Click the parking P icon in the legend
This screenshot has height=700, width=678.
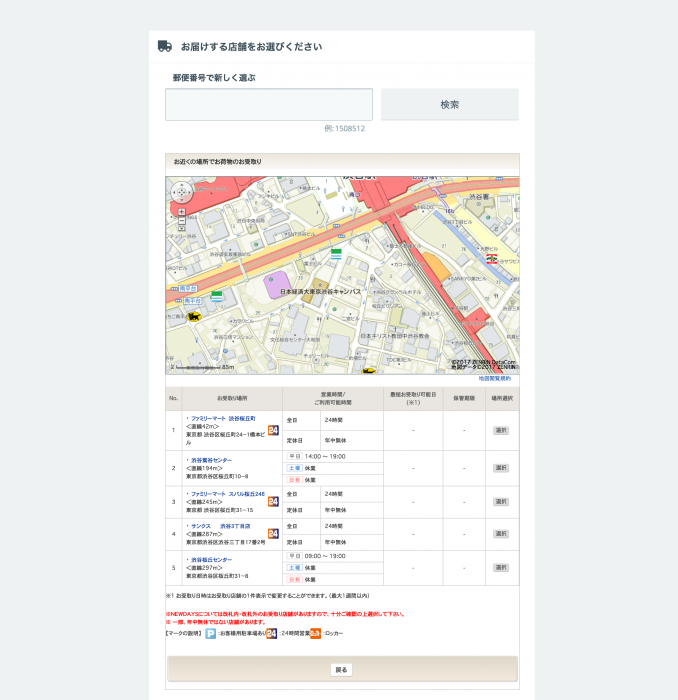coord(211,633)
